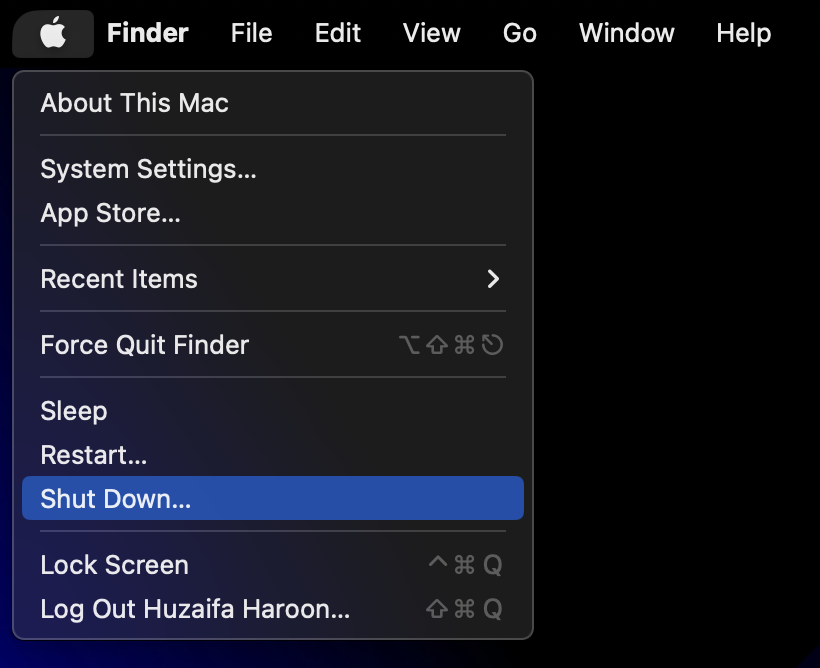Log Out Huzaifa Haroon
This screenshot has width=820, height=668.
195,609
